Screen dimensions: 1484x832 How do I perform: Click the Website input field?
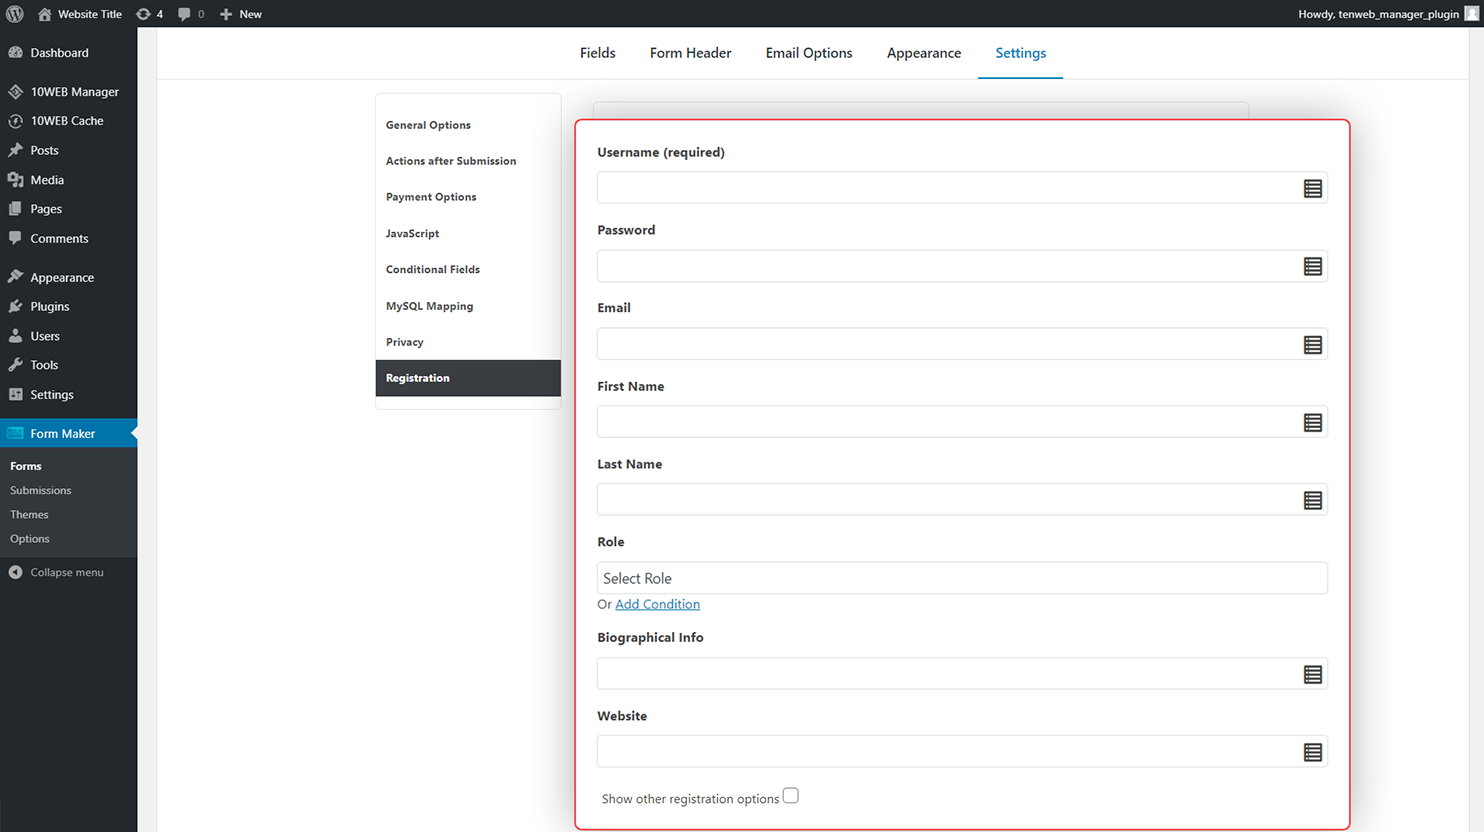[962, 752]
